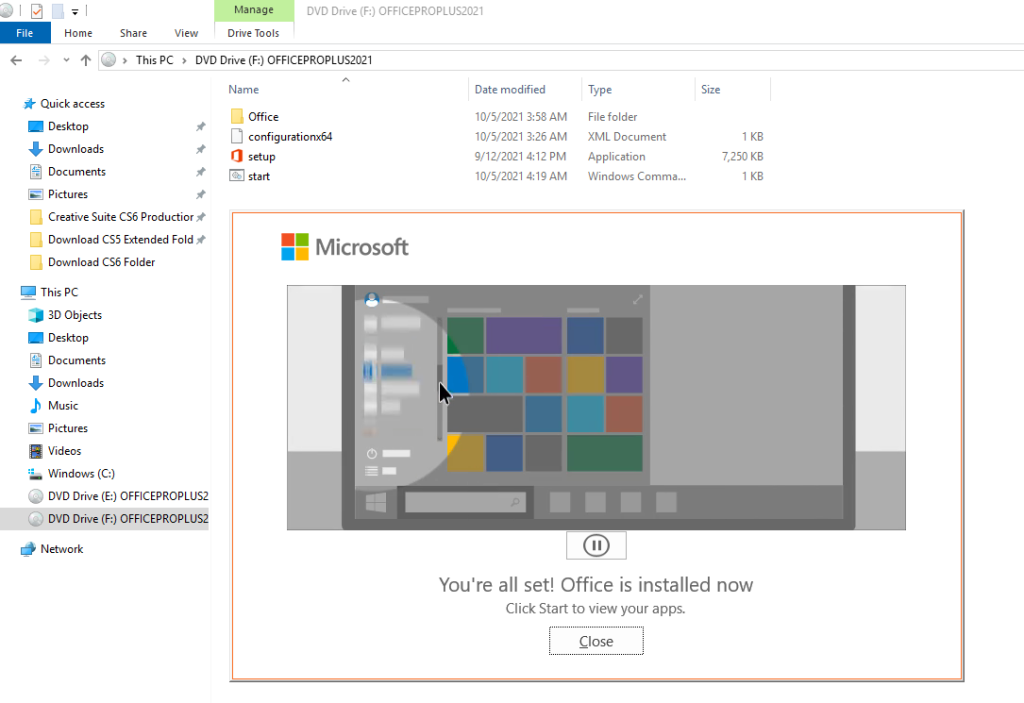Click the Quick access star icon
This screenshot has width=1024, height=703.
[29, 103]
